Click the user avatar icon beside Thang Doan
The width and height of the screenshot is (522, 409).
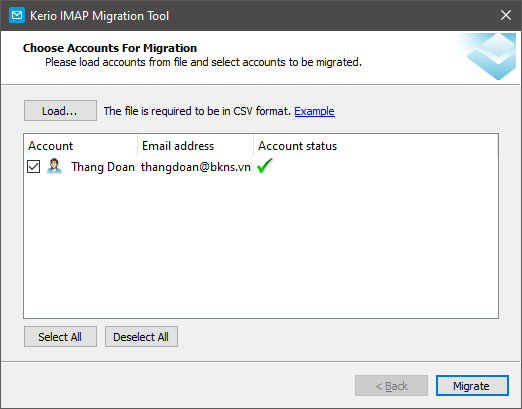[54, 166]
